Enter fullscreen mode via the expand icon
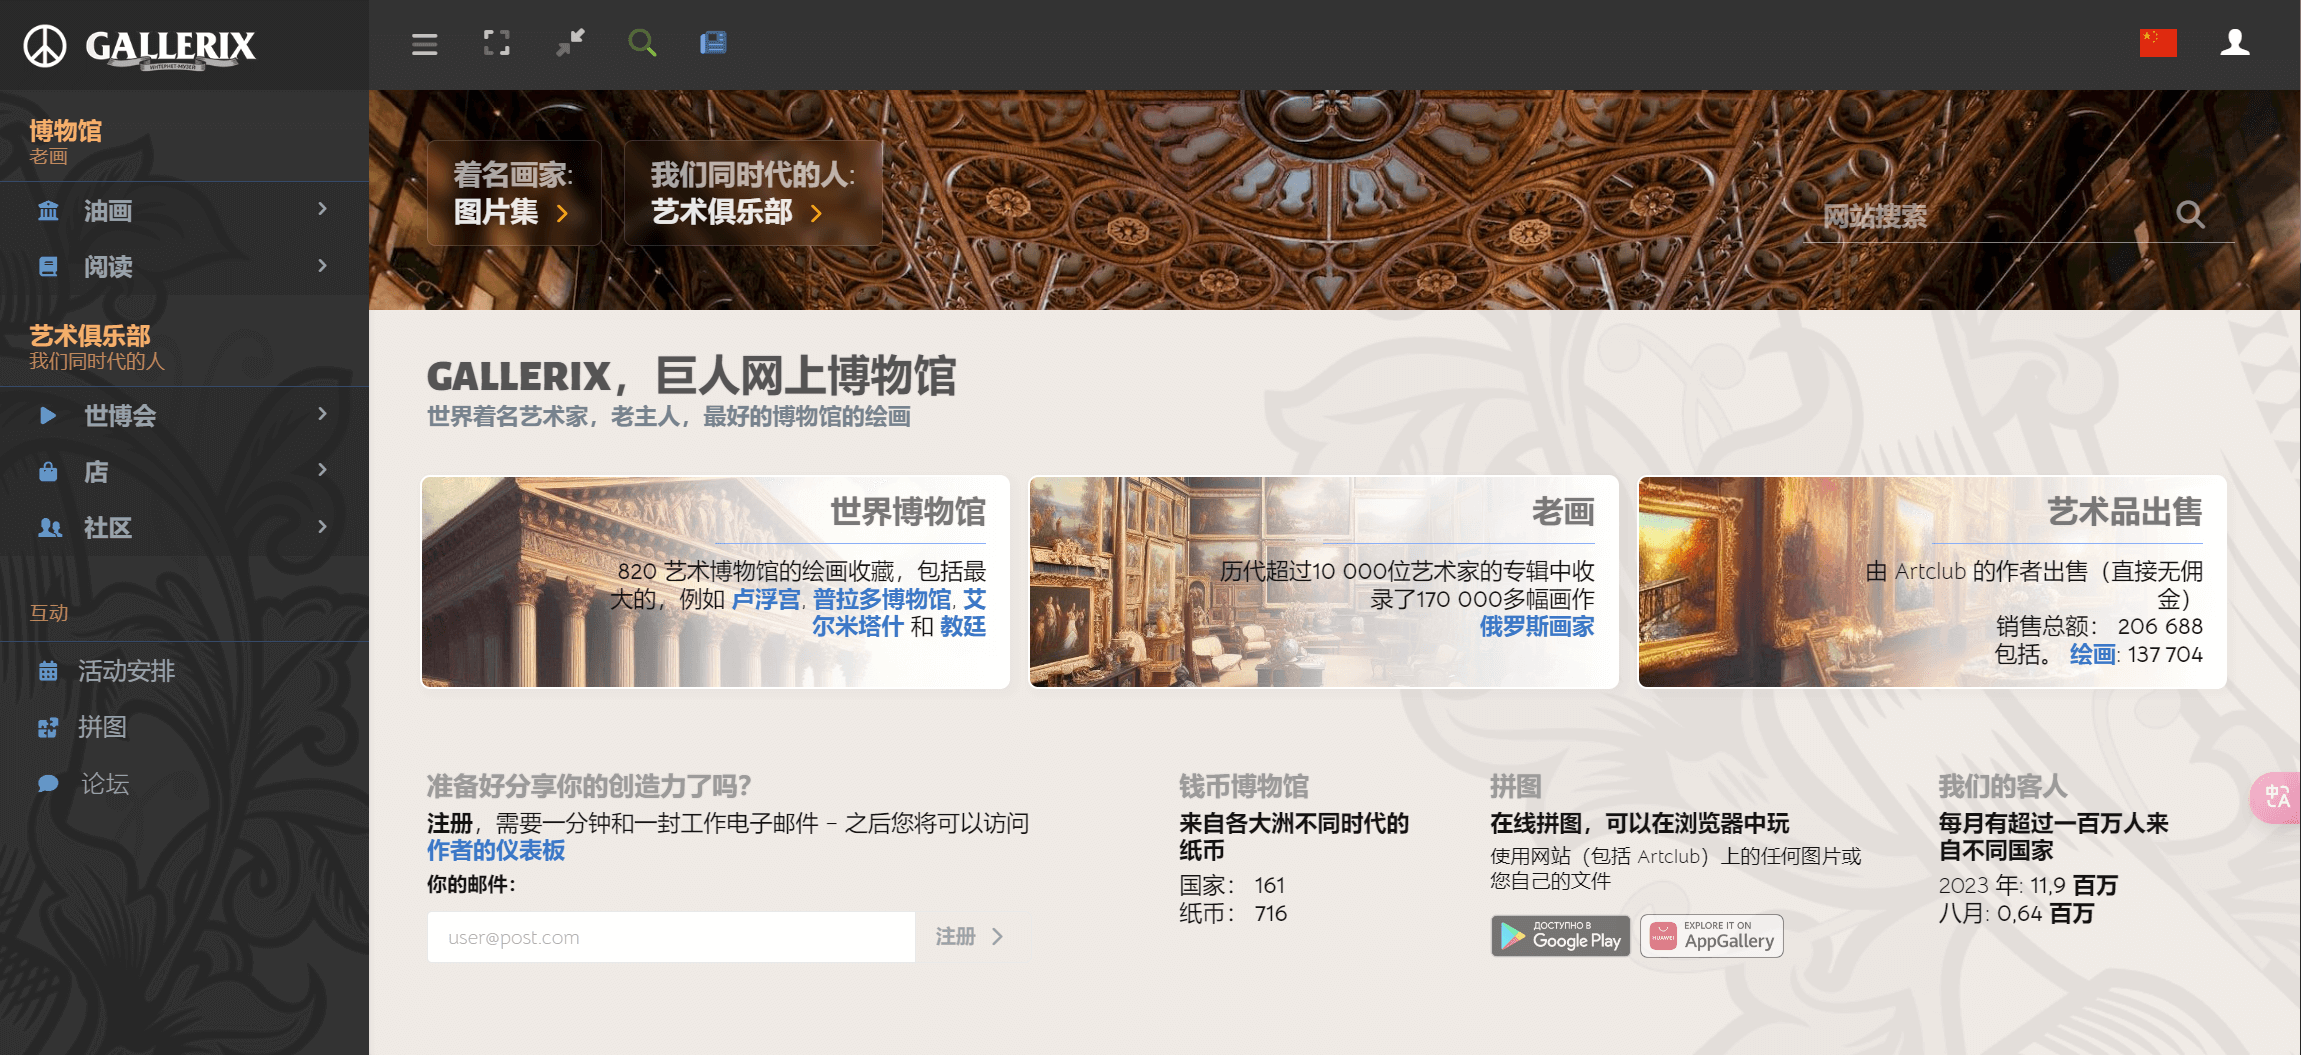This screenshot has height=1055, width=2301. click(496, 44)
